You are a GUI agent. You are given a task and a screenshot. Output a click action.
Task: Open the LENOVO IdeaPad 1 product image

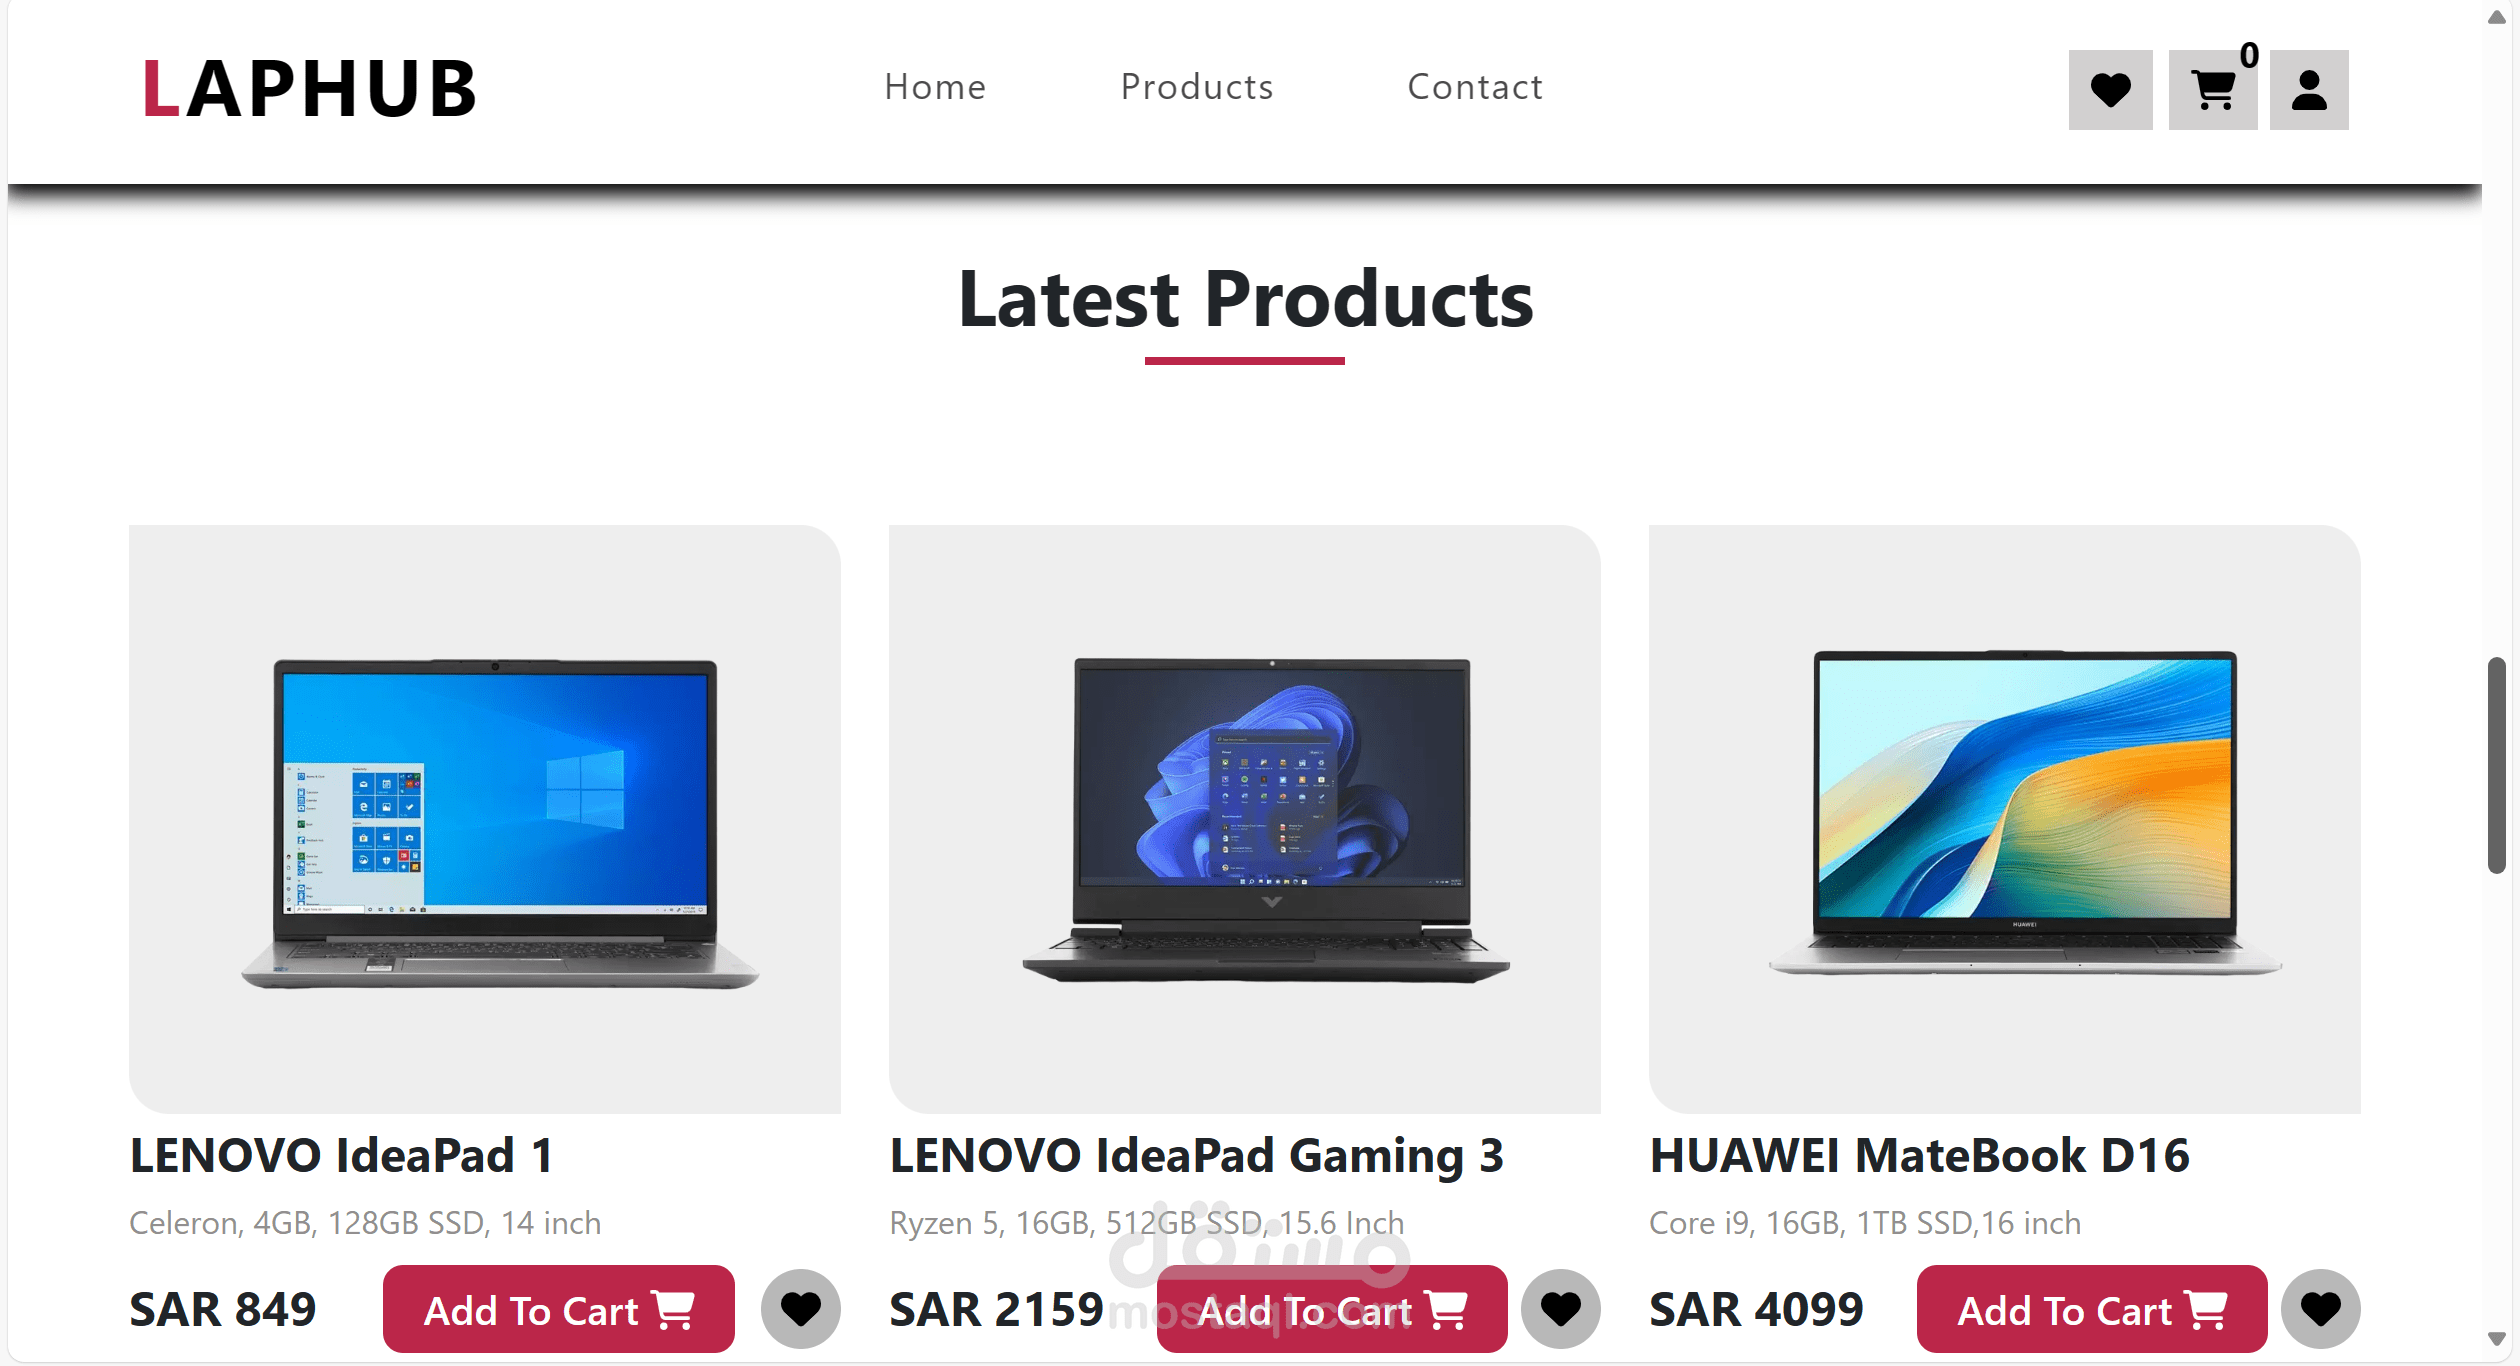click(x=485, y=819)
